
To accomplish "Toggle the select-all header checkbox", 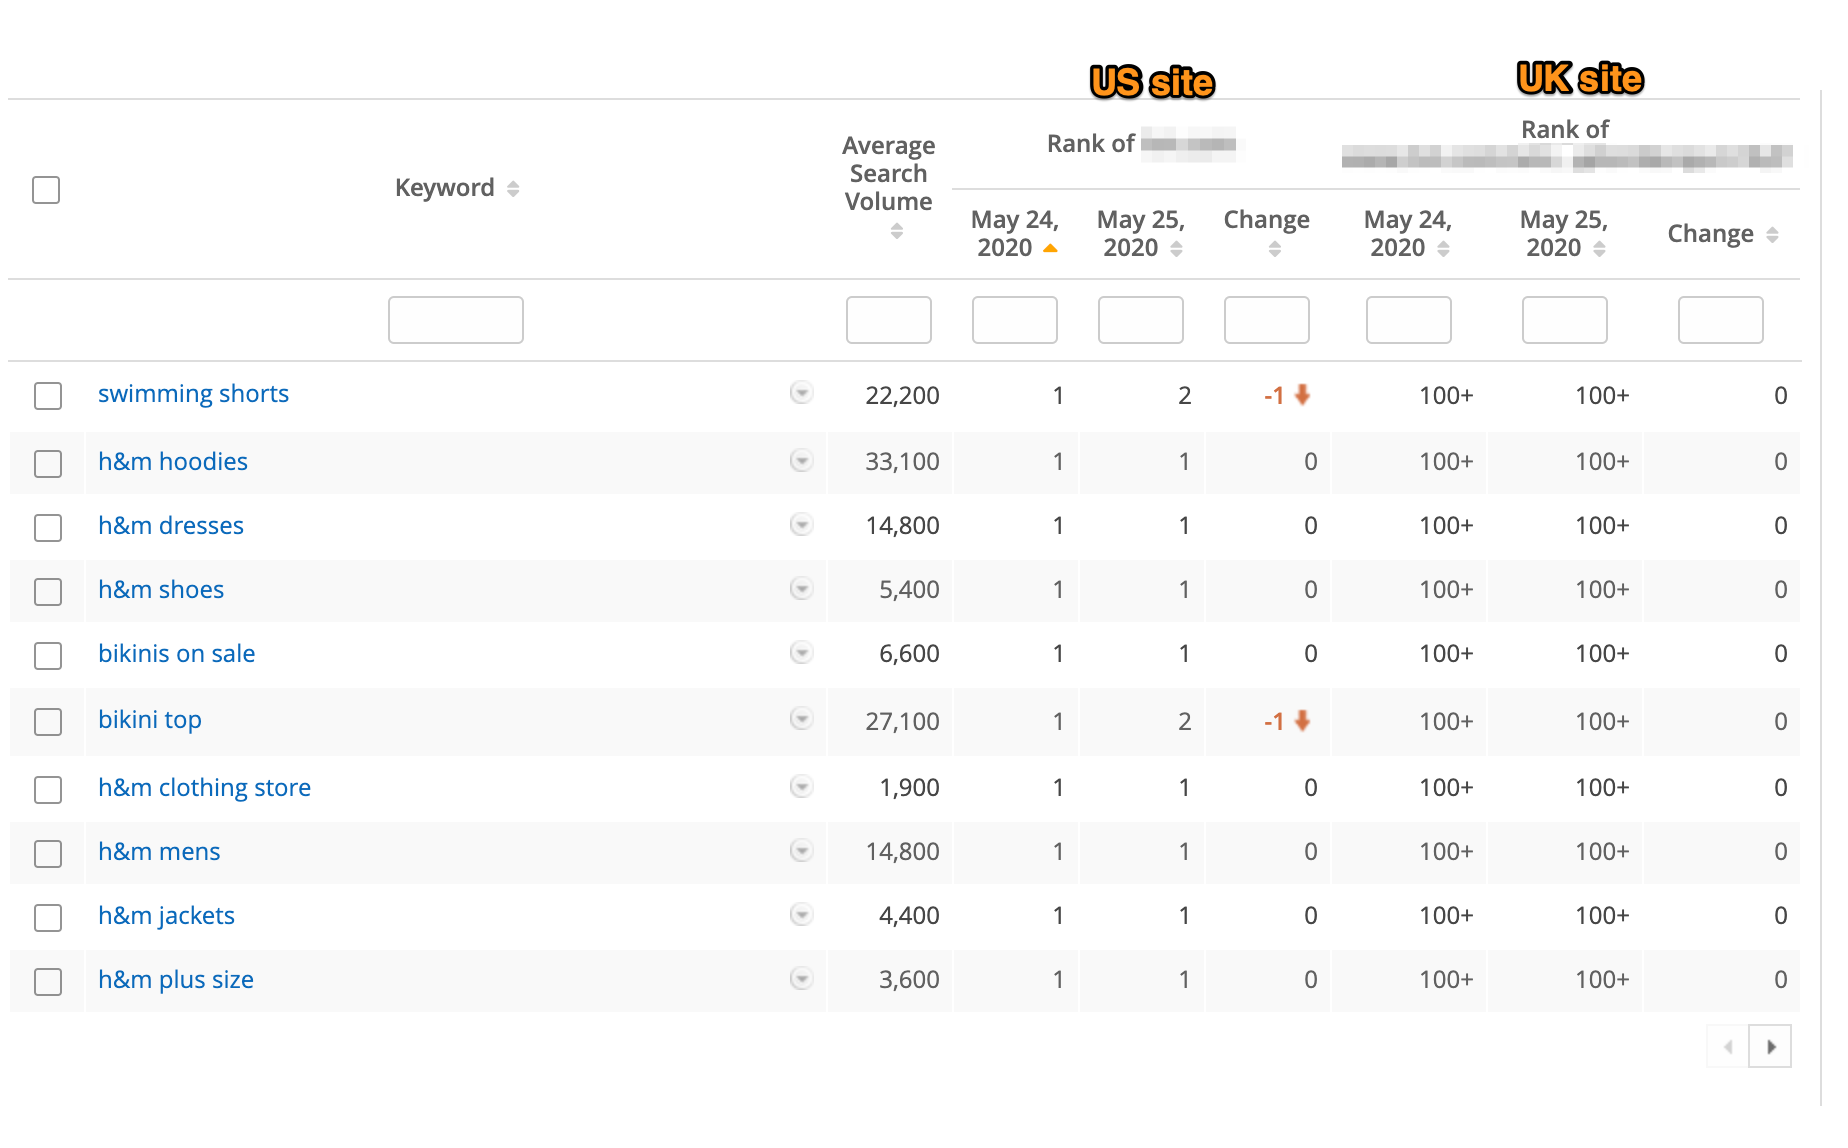I will pos(46,189).
